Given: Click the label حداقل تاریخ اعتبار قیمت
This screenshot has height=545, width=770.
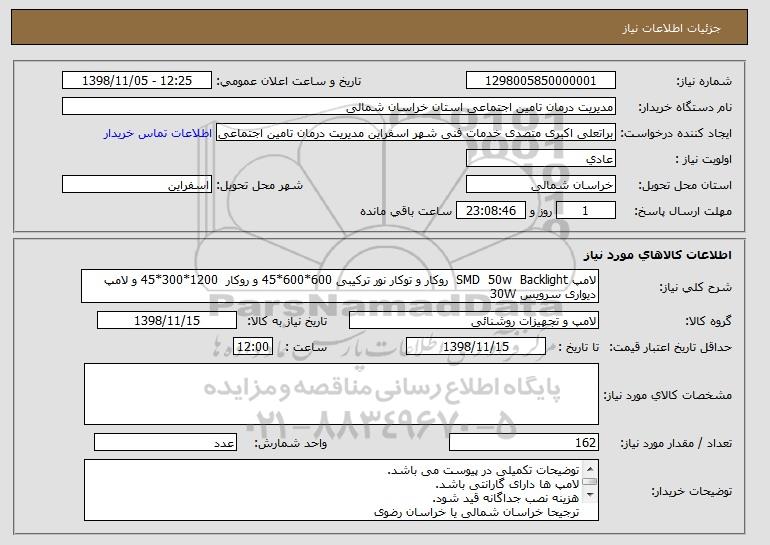Looking at the screenshot, I should click(671, 347).
